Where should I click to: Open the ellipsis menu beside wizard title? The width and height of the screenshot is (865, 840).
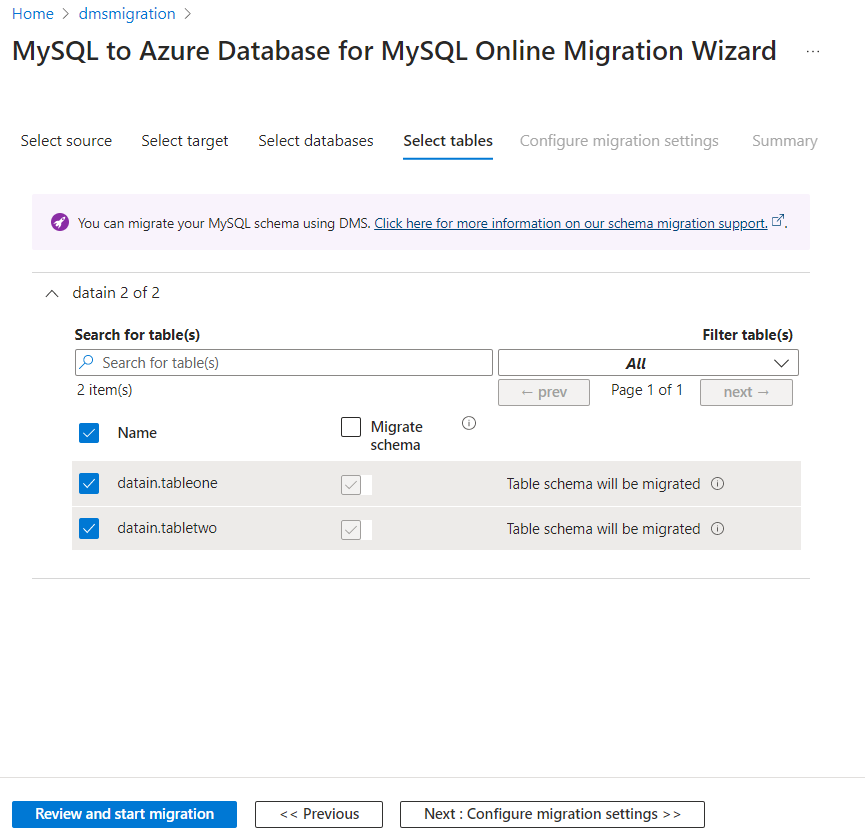pyautogui.click(x=813, y=52)
